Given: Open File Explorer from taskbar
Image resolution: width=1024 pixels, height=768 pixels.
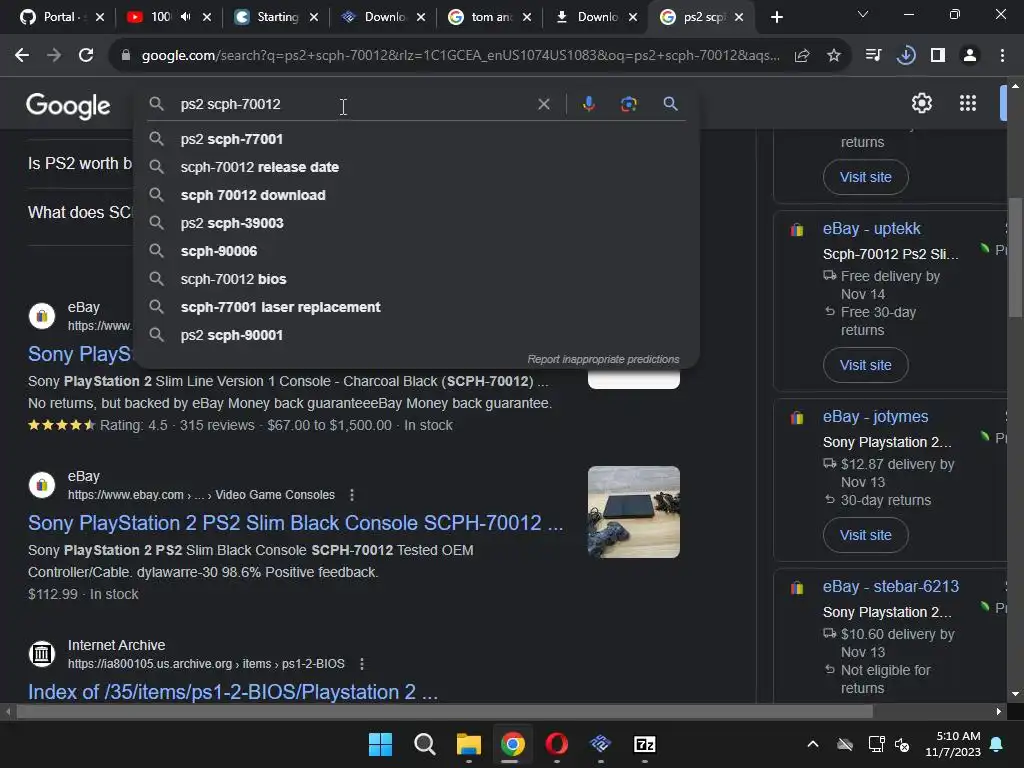Looking at the screenshot, I should (x=468, y=744).
